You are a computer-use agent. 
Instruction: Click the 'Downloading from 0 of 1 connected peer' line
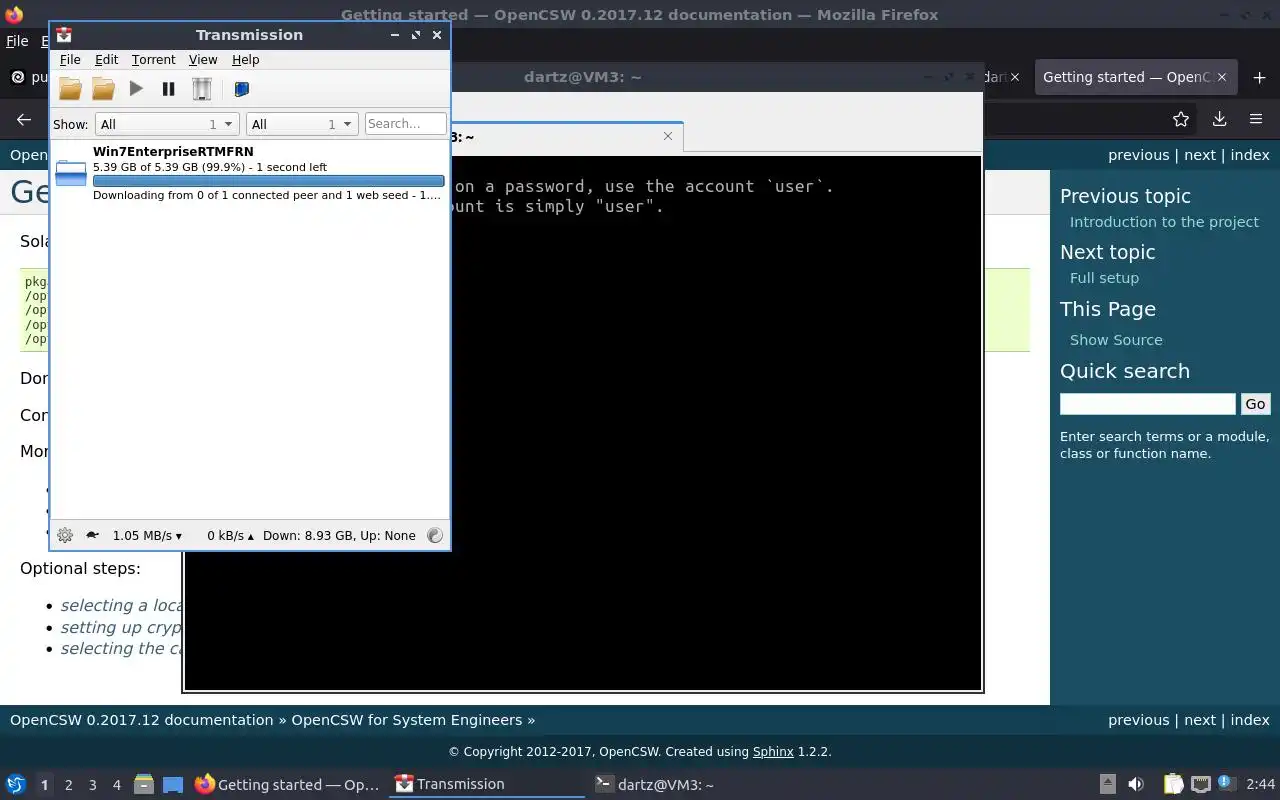[x=267, y=195]
